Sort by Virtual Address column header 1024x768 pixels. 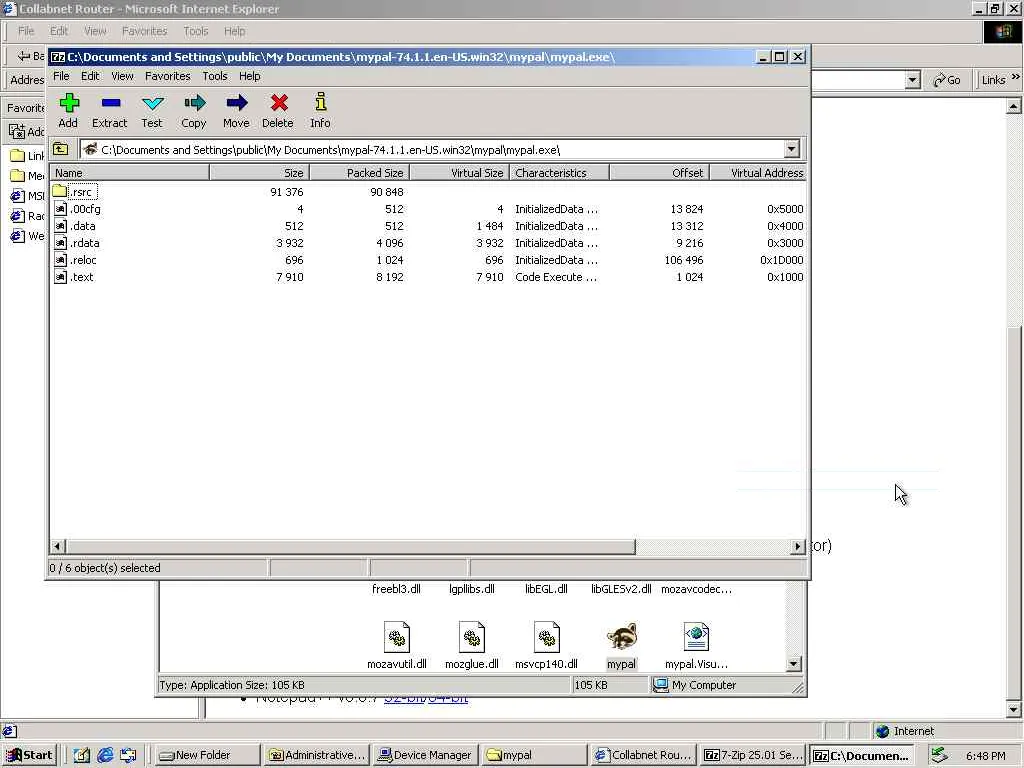pyautogui.click(x=758, y=173)
